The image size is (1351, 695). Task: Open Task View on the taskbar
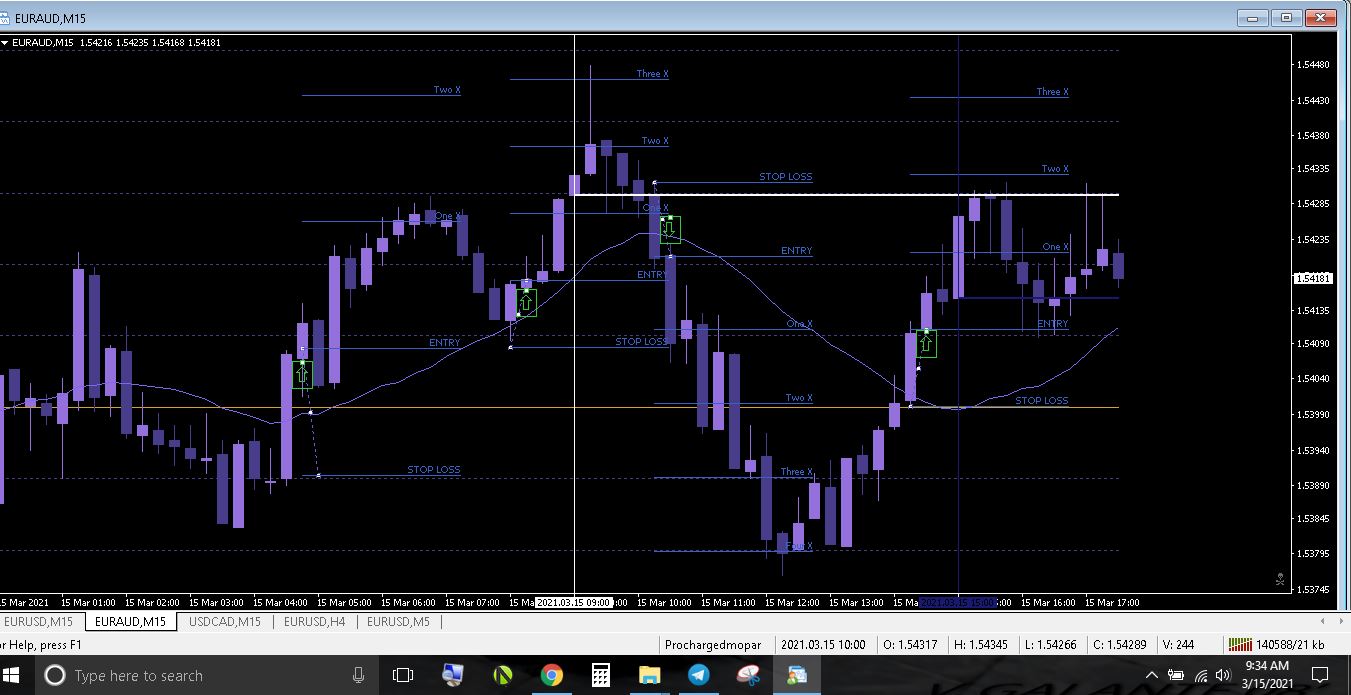403,675
